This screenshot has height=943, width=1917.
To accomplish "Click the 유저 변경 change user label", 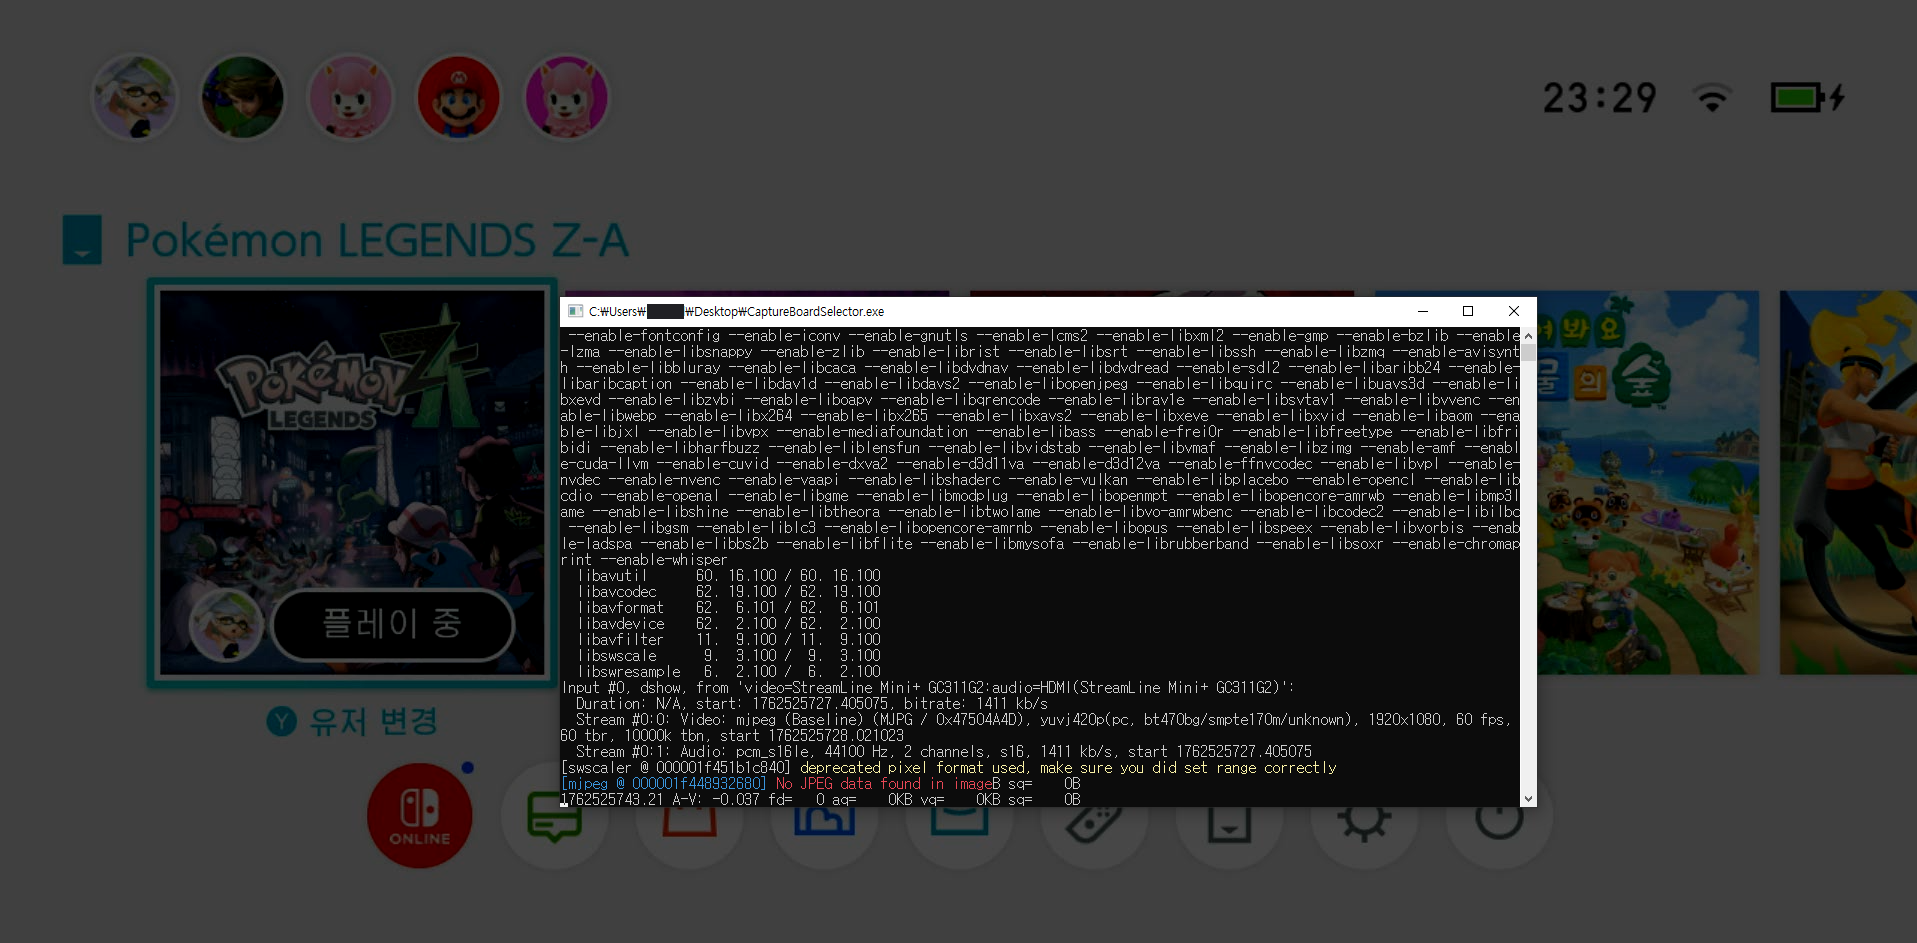I will coord(373,721).
